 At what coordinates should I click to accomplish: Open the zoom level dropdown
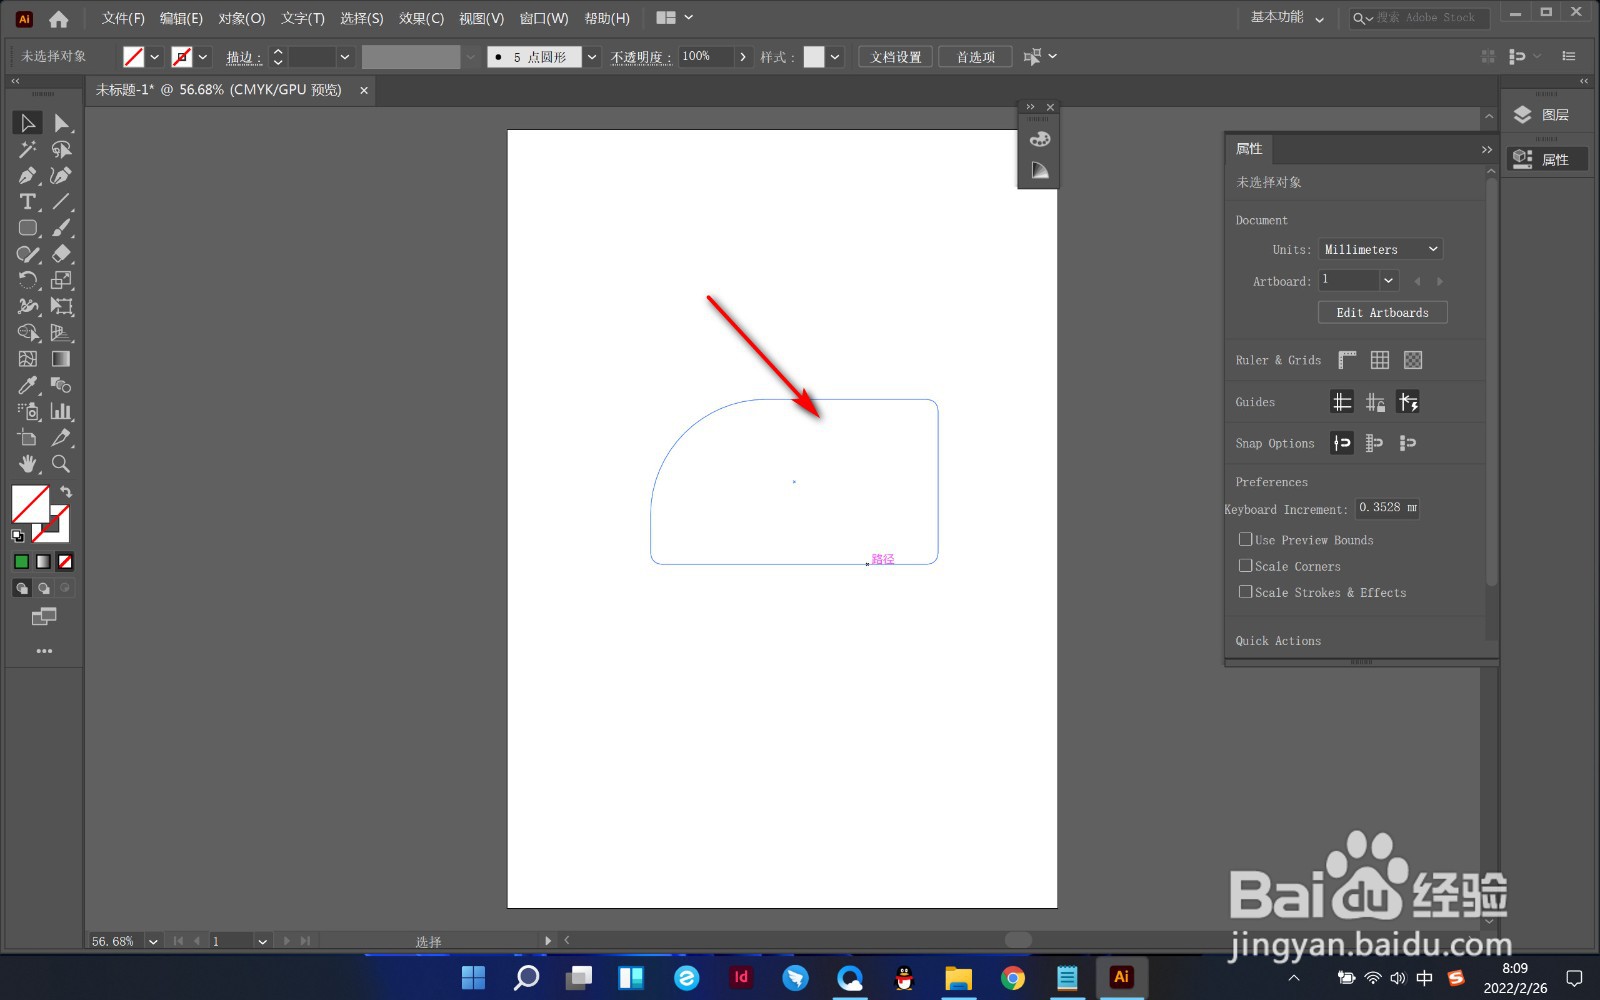pos(153,941)
